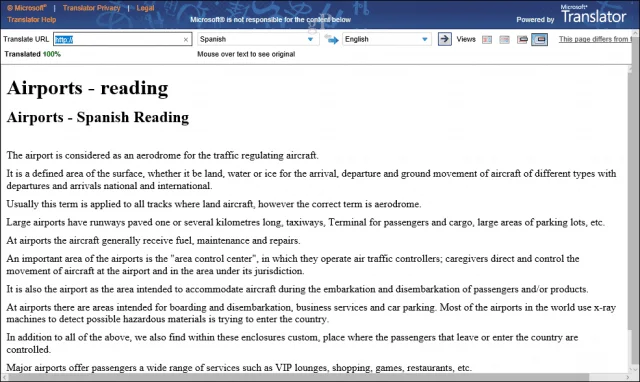Select the top/bottom view icon
This screenshot has height=382, width=640.
pos(504,40)
